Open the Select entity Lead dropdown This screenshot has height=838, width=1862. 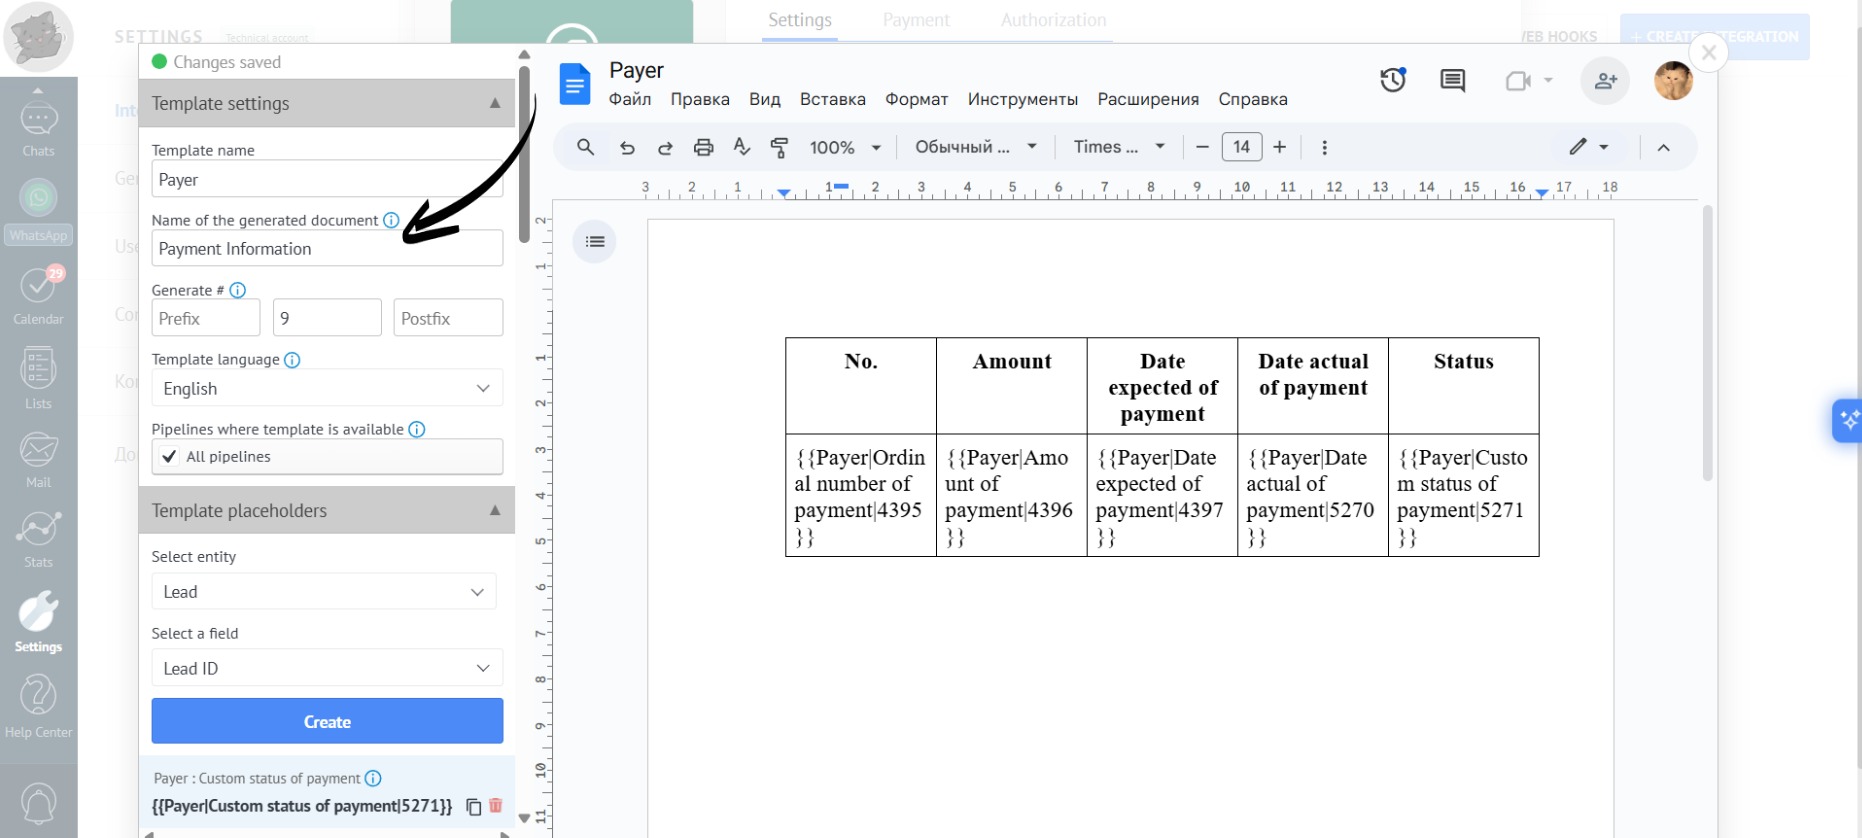tap(324, 592)
